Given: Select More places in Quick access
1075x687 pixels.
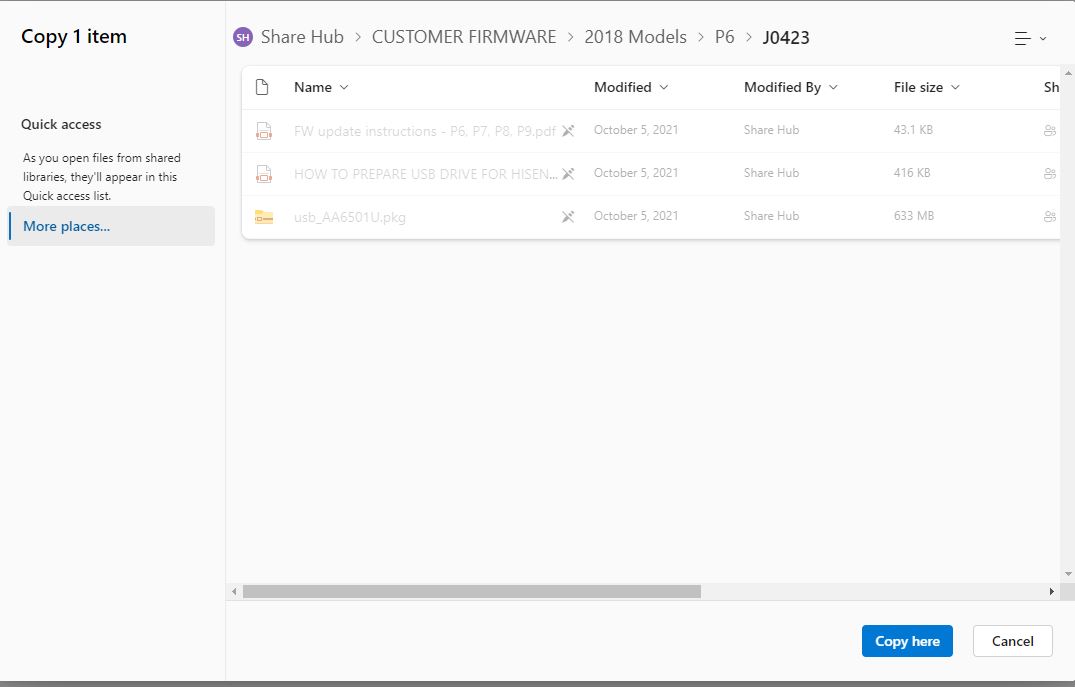Looking at the screenshot, I should tap(66, 226).
